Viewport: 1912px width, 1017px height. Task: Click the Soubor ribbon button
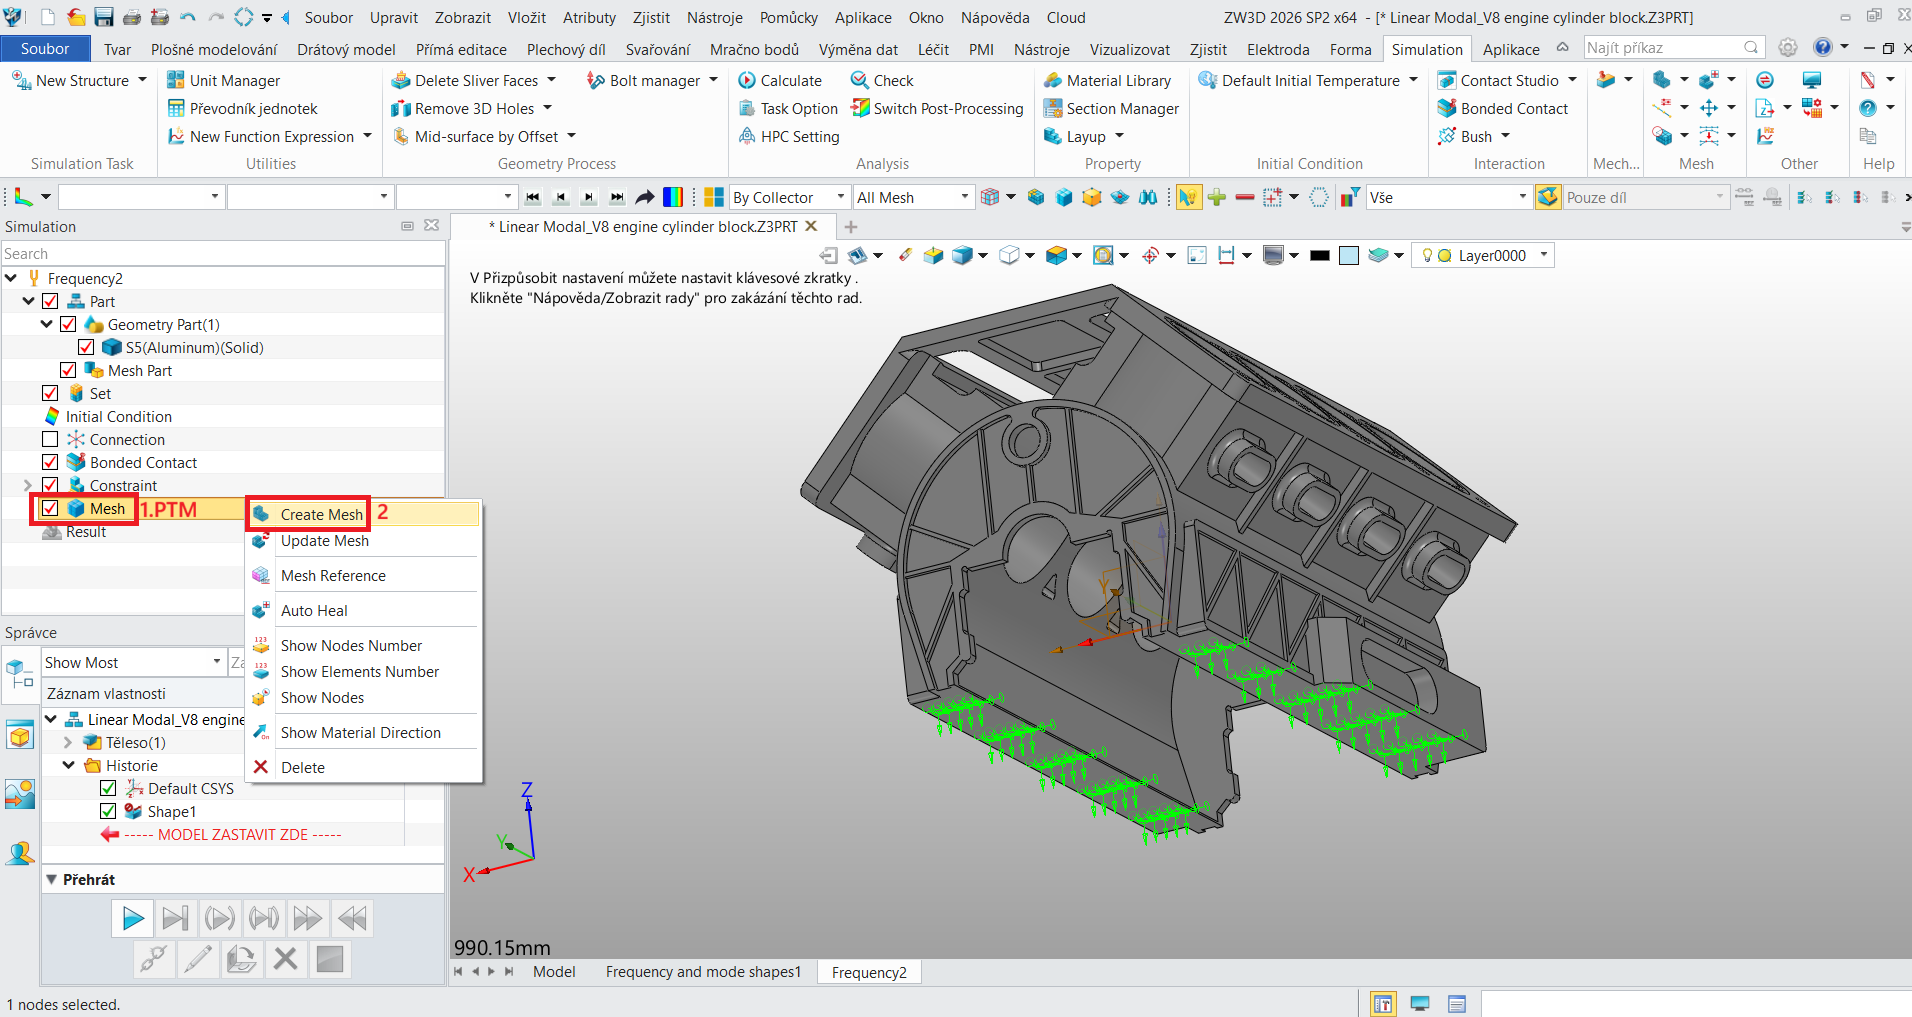[x=45, y=48]
